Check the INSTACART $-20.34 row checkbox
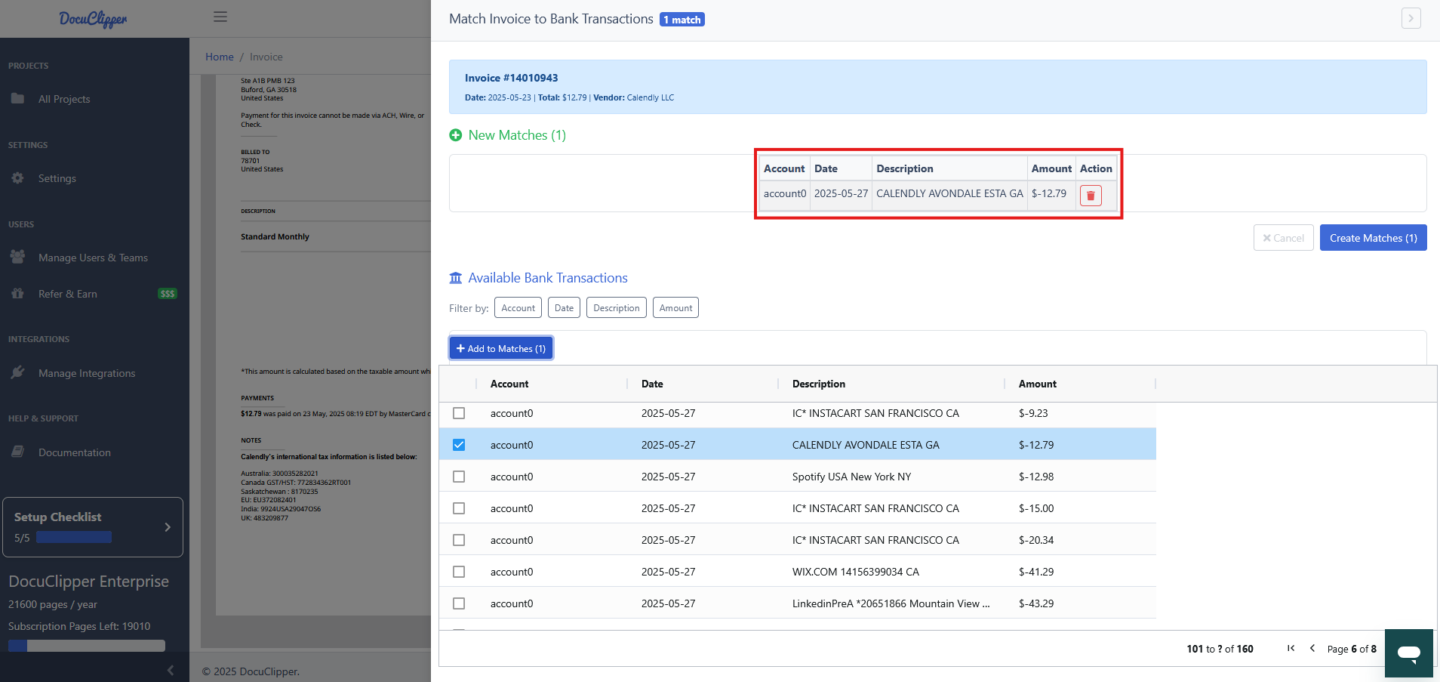The width and height of the screenshot is (1440, 682). point(459,540)
